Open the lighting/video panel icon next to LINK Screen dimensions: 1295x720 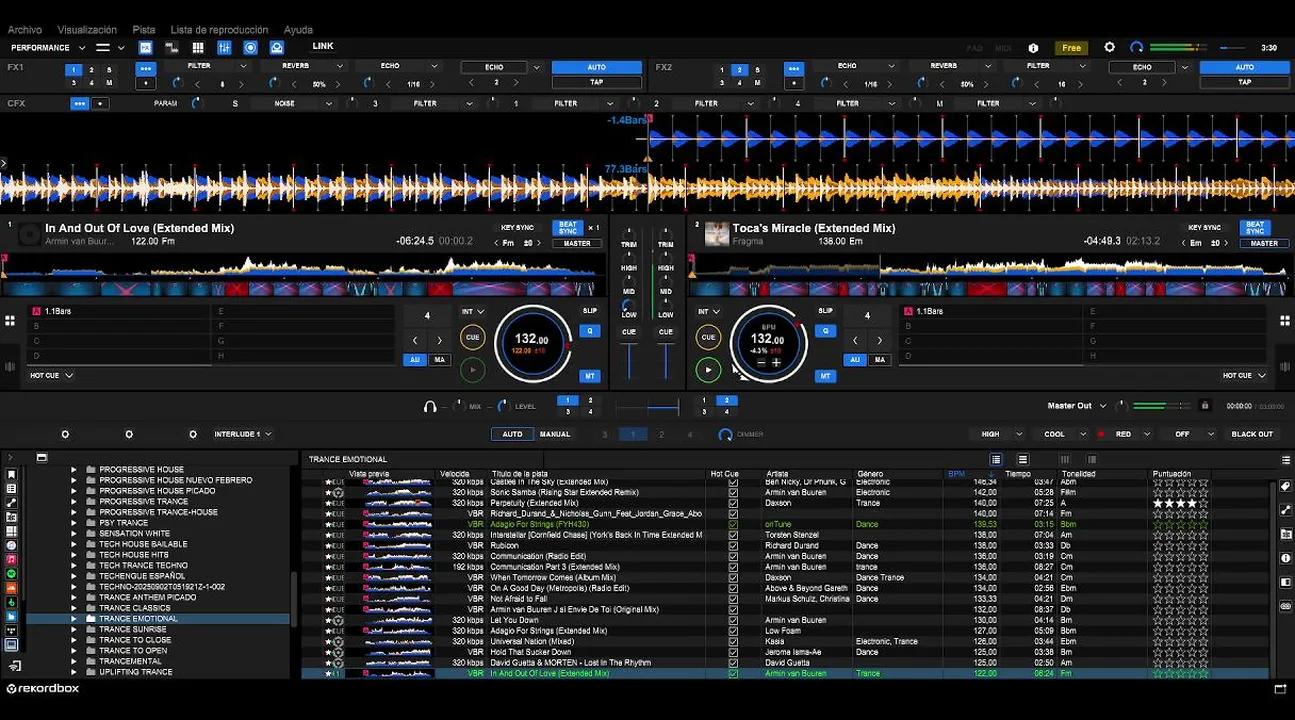pos(277,47)
